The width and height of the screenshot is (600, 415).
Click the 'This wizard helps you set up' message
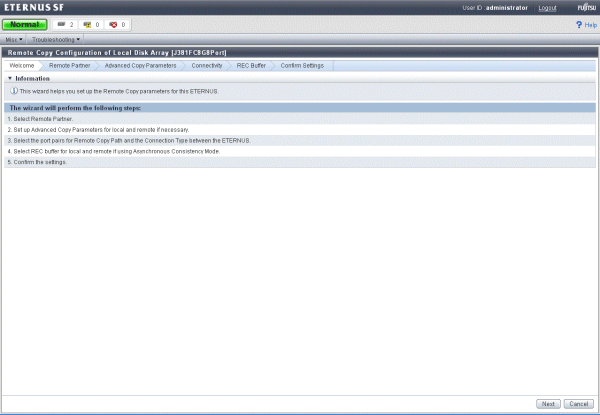[x=119, y=91]
